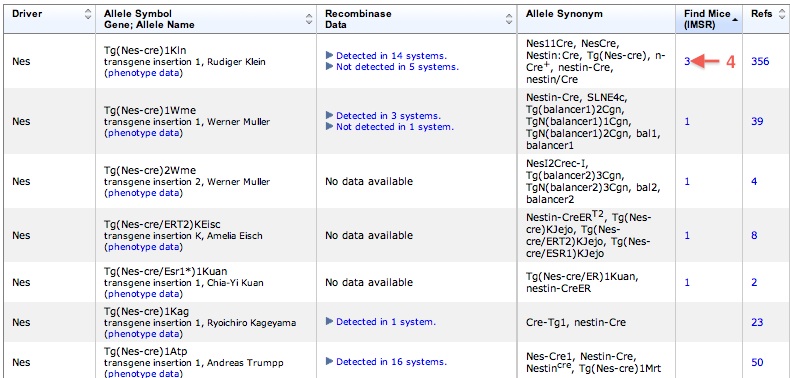Open Find Mice link for Tg(Nes-cre)2Wme
The width and height of the screenshot is (790, 378).
coord(687,181)
